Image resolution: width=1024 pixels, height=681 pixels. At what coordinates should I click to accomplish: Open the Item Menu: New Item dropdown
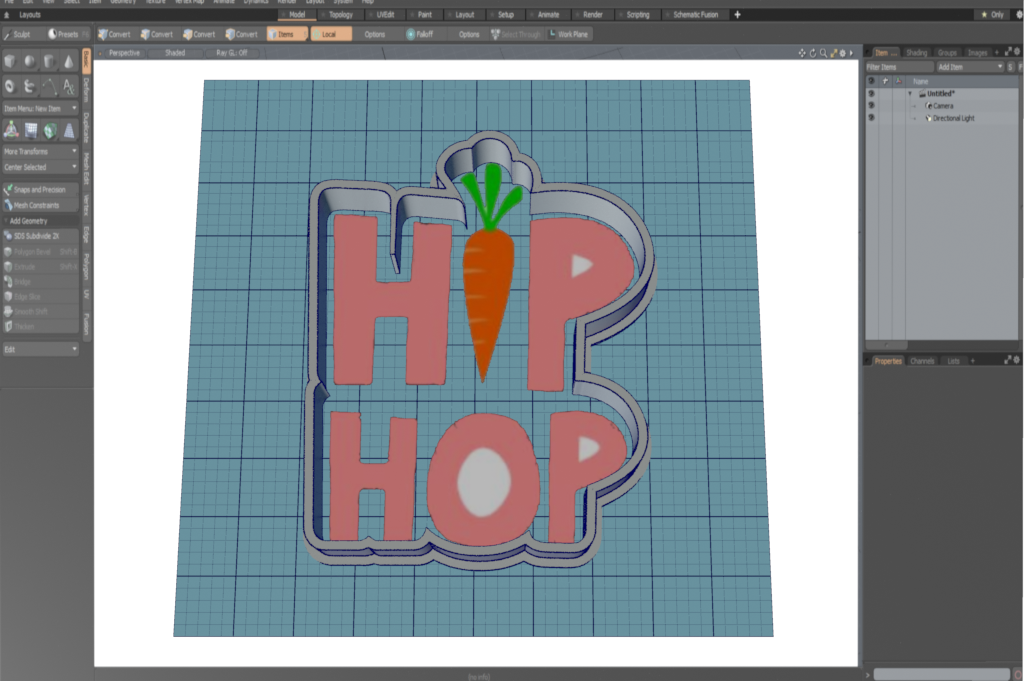[x=40, y=108]
